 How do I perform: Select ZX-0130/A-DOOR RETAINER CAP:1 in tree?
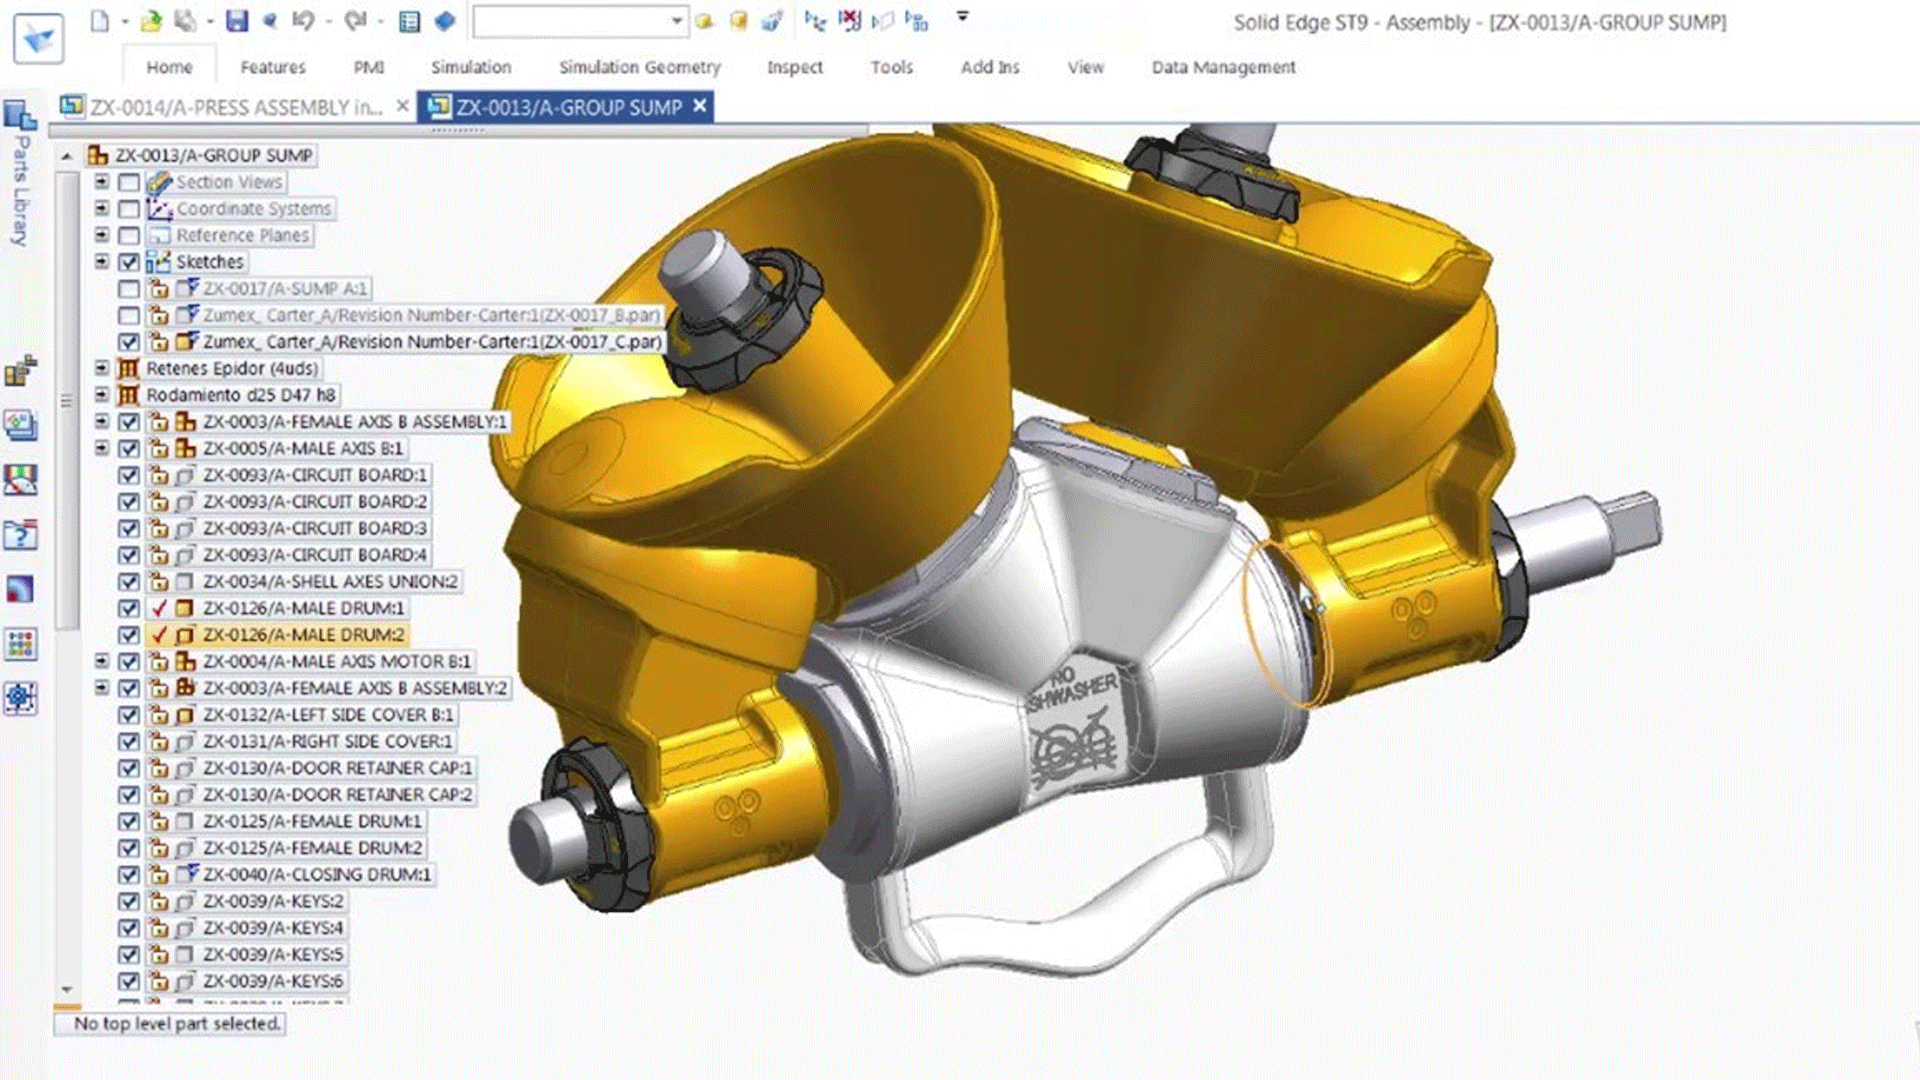pos(337,768)
